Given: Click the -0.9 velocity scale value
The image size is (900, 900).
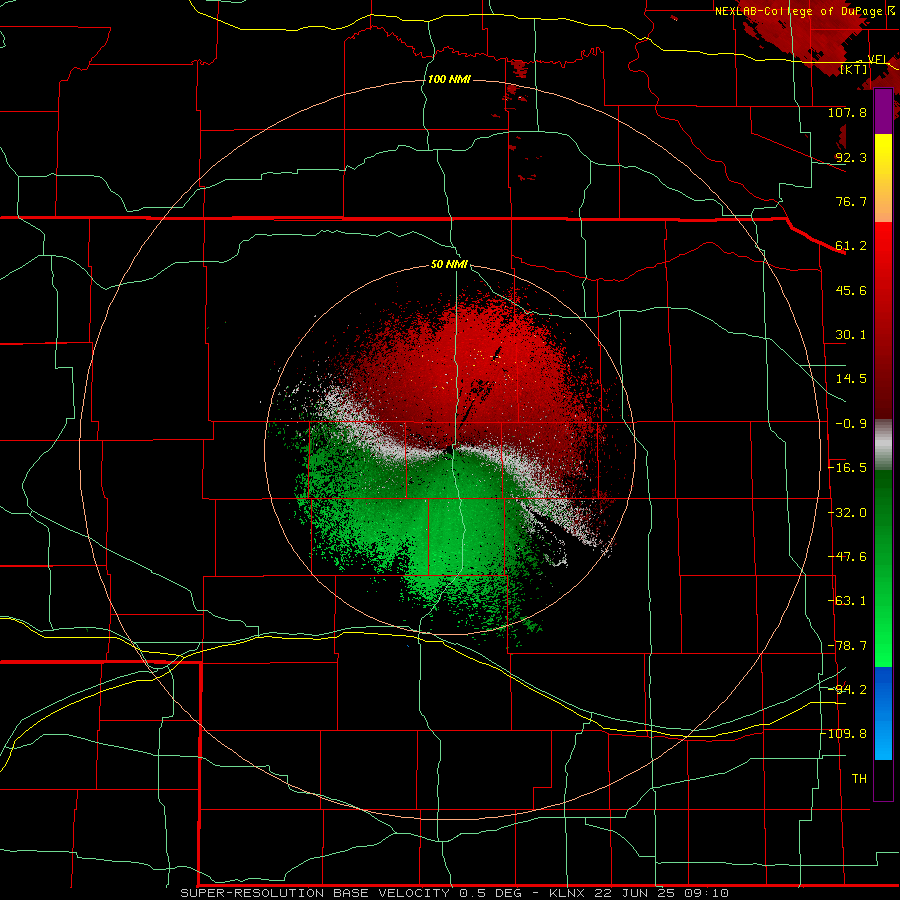Looking at the screenshot, I should [x=851, y=424].
